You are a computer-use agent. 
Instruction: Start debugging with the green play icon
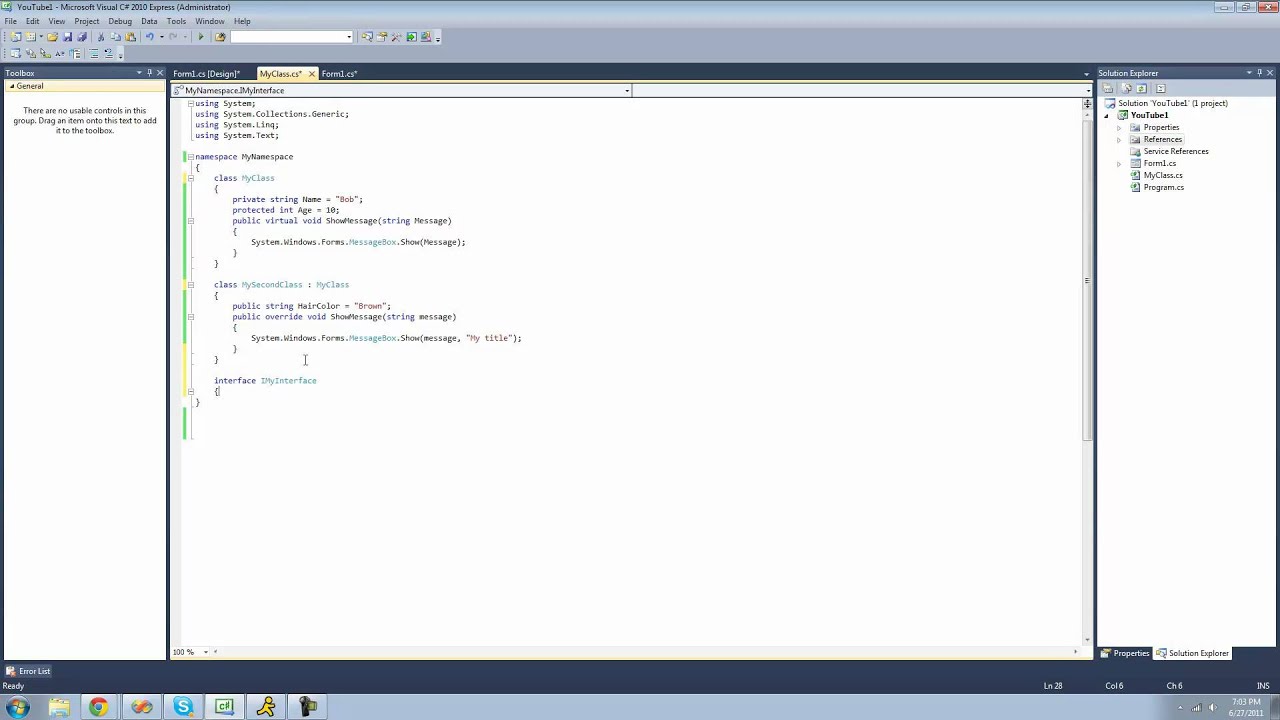(201, 37)
